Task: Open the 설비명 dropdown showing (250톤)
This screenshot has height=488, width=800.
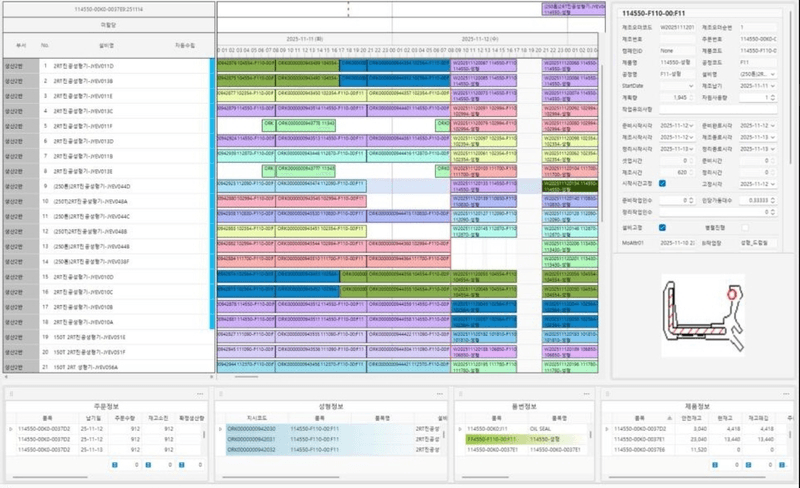Action: pos(758,74)
